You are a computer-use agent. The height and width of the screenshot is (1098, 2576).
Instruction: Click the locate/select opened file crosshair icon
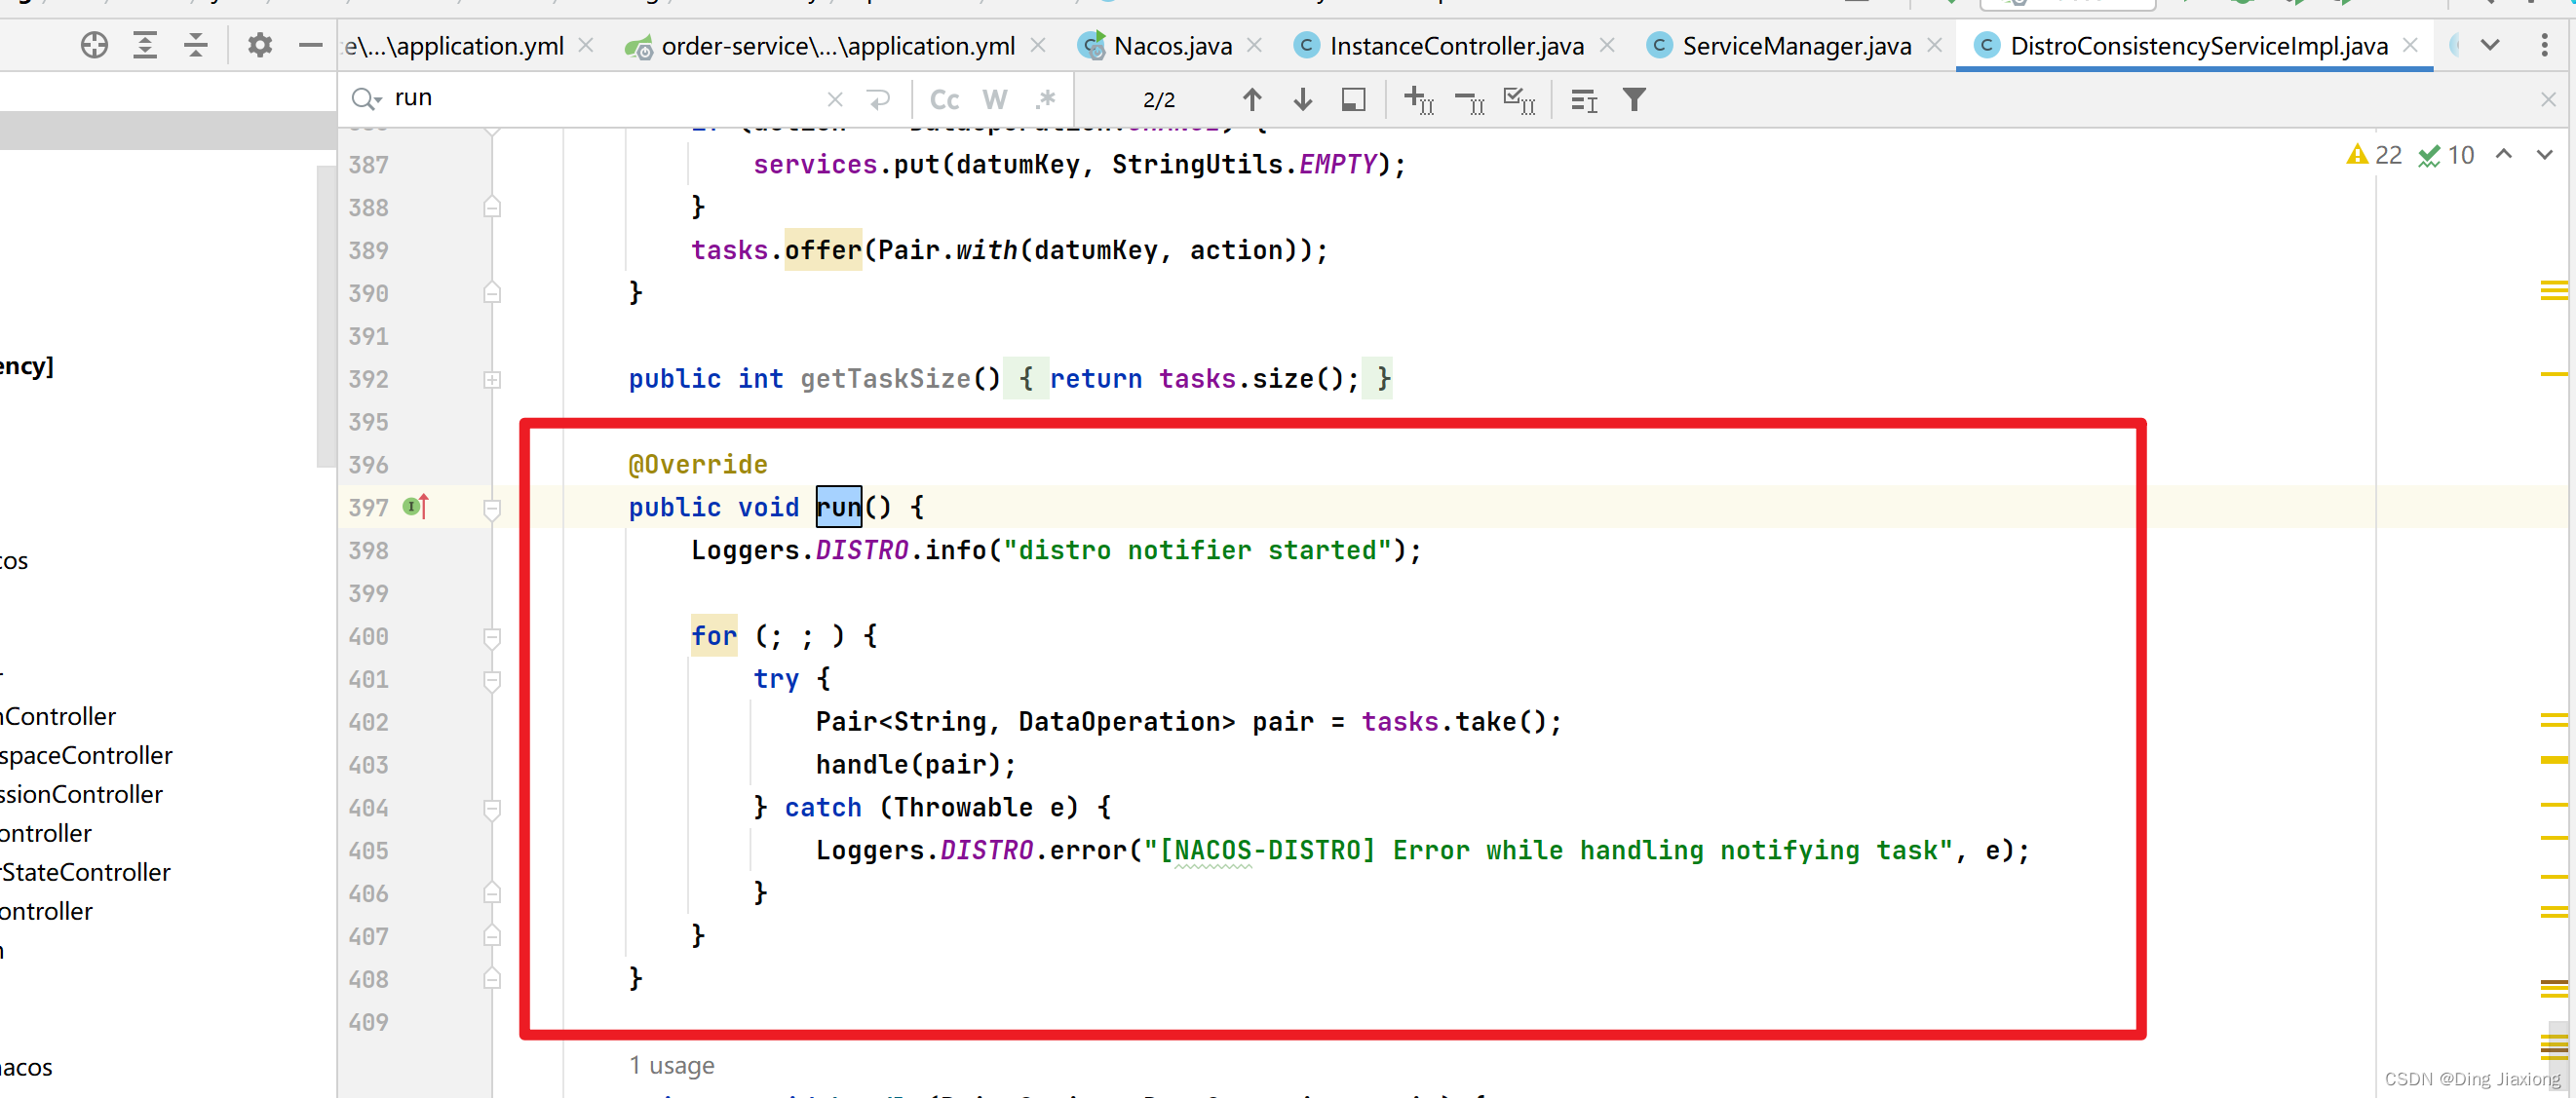click(x=94, y=45)
